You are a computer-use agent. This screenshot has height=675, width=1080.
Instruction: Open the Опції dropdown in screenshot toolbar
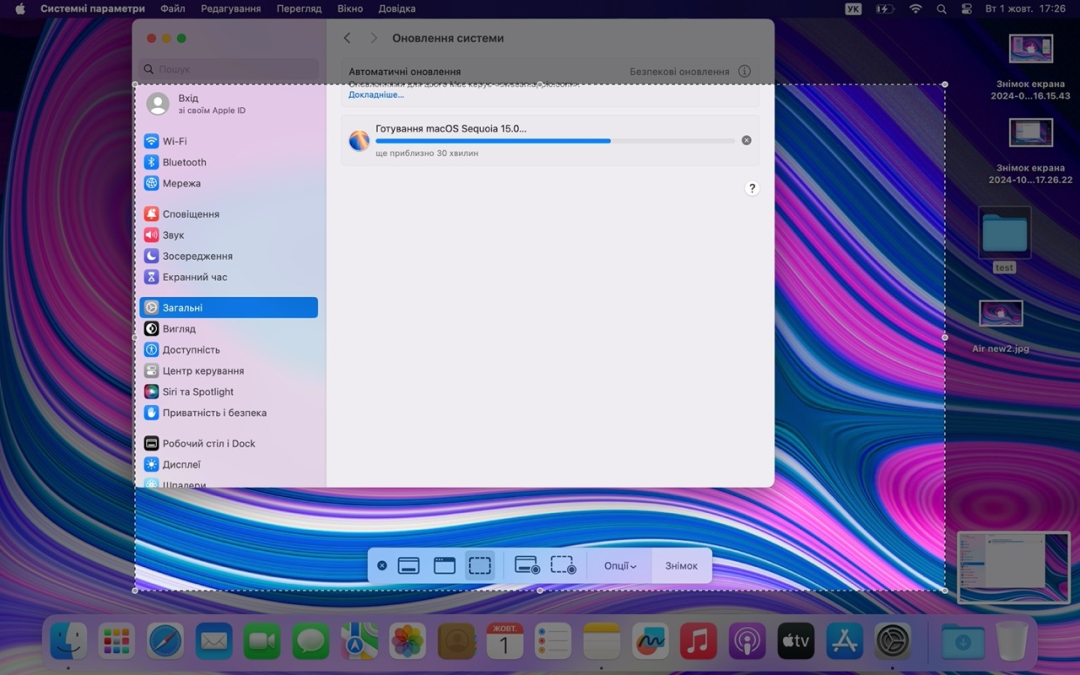(x=620, y=565)
